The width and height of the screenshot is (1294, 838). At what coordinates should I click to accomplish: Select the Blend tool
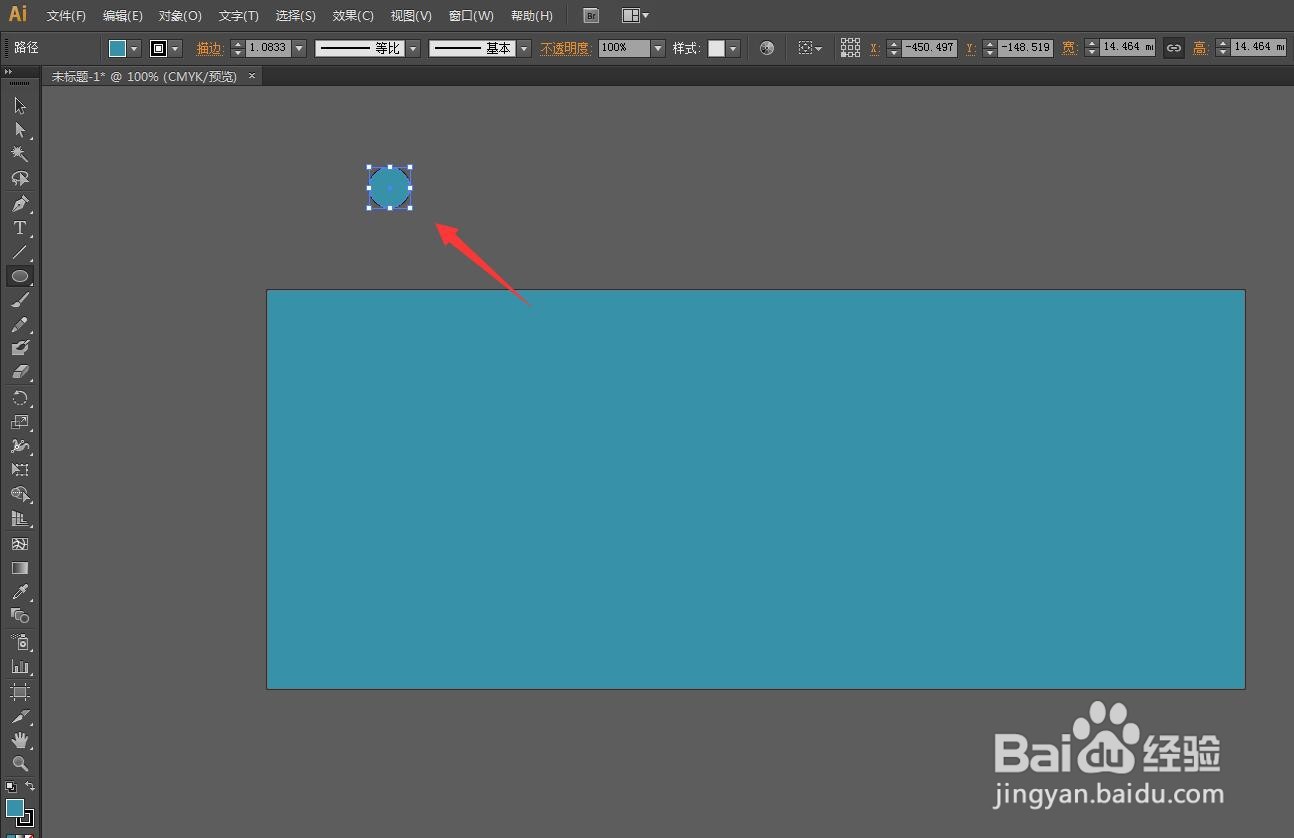(20, 616)
